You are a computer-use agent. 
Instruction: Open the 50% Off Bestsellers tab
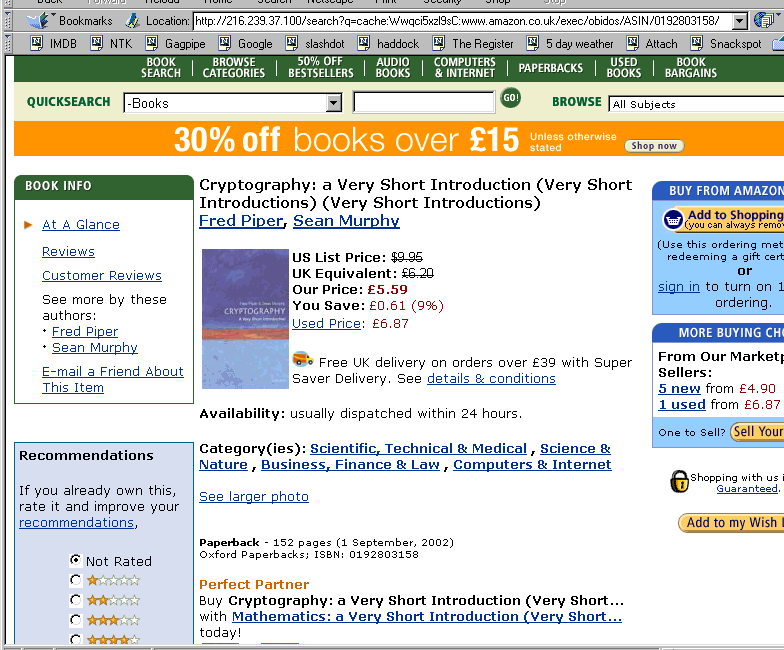(x=320, y=68)
